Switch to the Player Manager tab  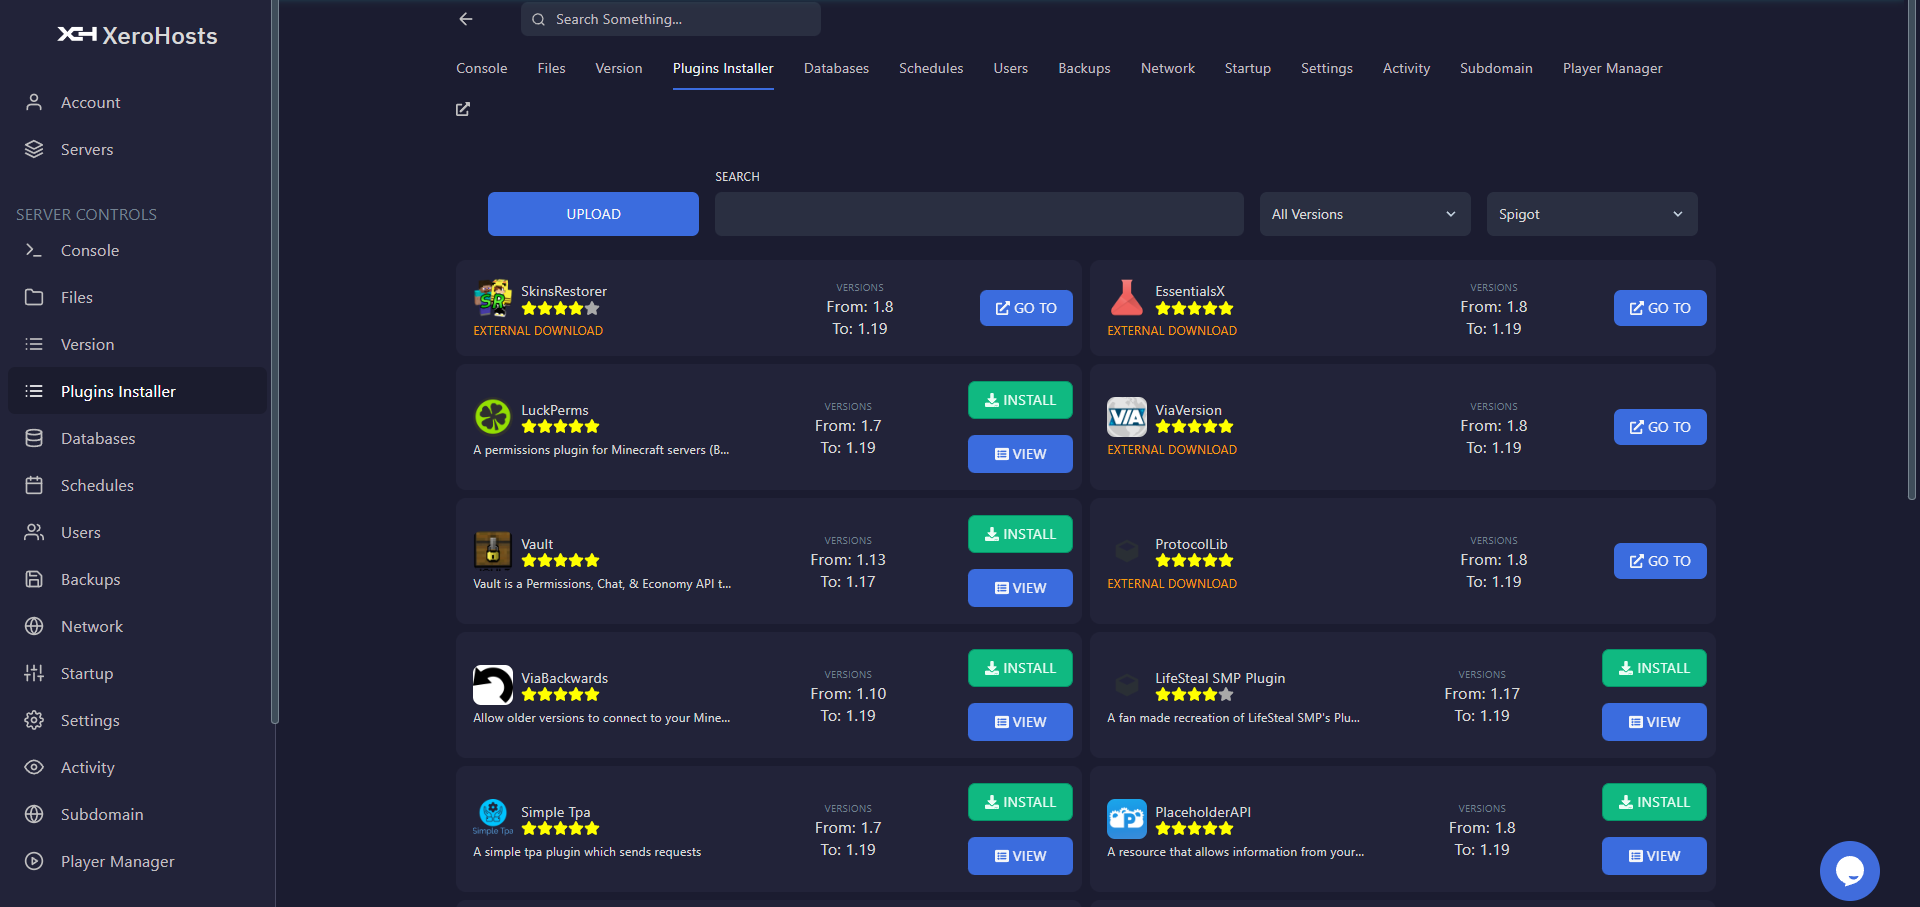pos(1612,68)
